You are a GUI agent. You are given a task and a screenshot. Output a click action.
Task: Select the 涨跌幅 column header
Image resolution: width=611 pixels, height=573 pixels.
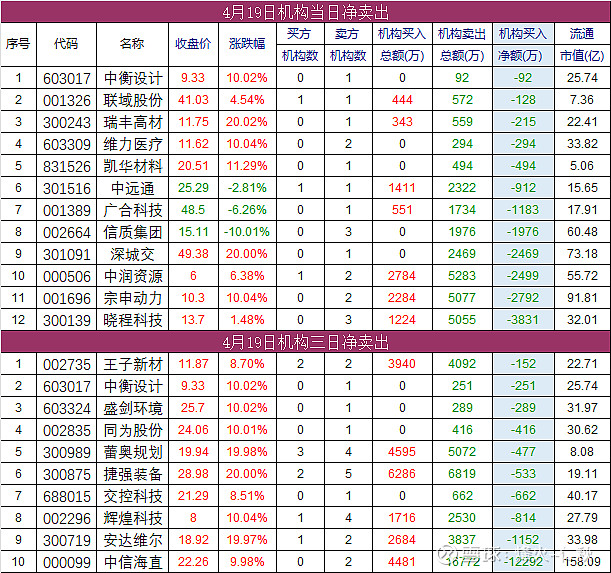[247, 44]
